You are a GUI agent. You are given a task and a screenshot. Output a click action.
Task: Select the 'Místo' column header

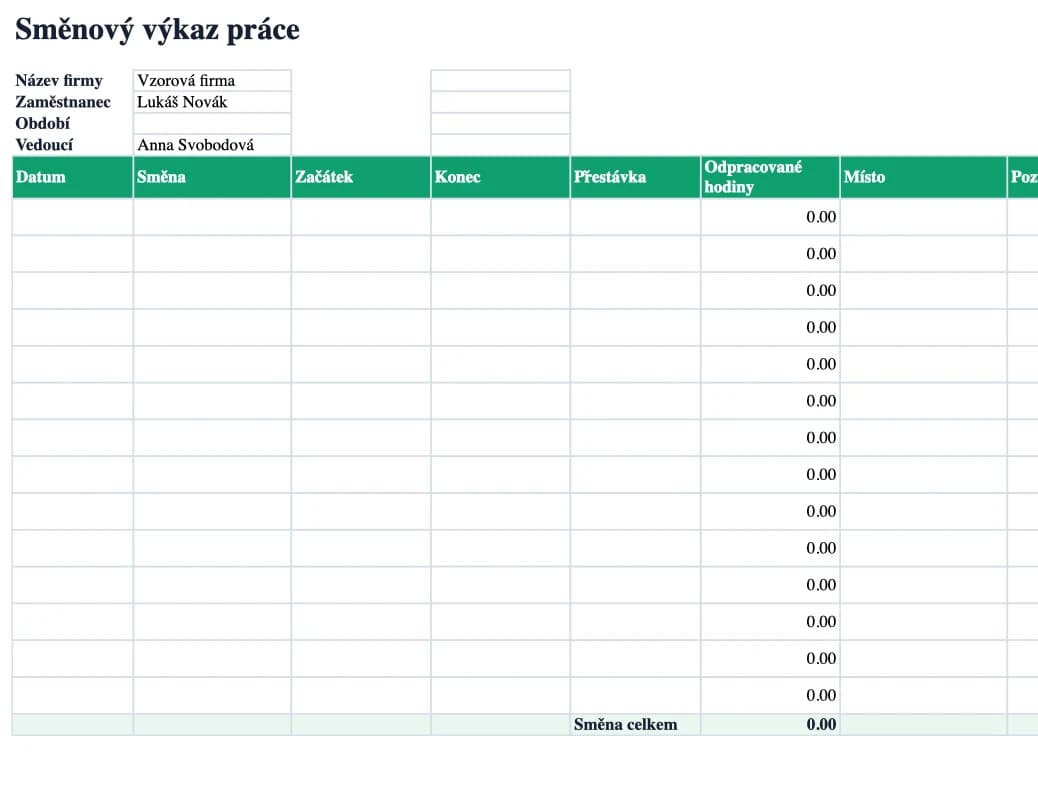[x=923, y=177]
